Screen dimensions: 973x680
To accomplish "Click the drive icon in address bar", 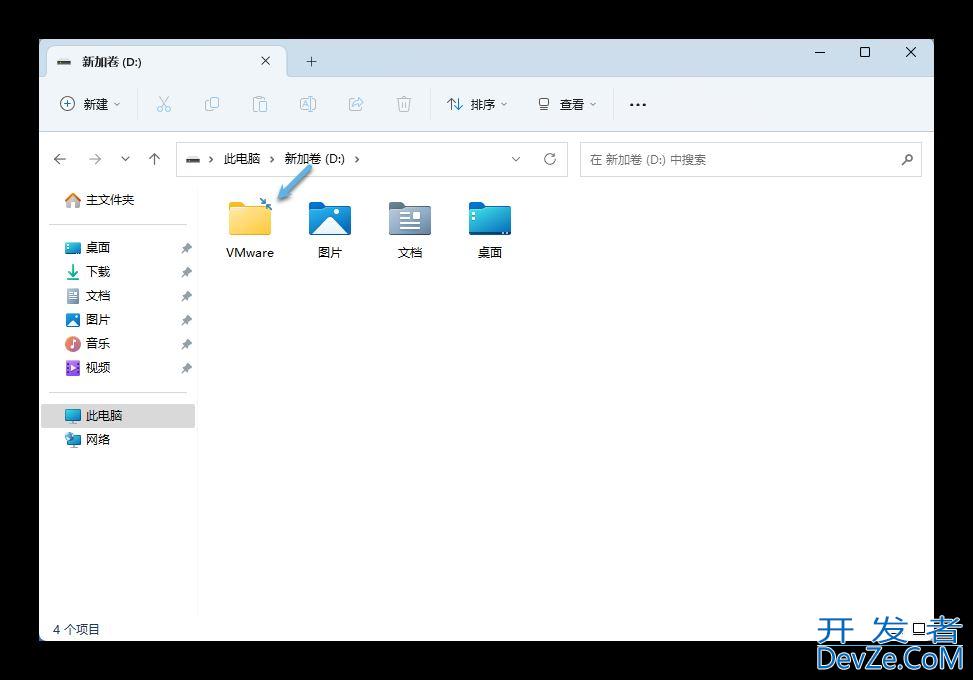I will (x=193, y=159).
